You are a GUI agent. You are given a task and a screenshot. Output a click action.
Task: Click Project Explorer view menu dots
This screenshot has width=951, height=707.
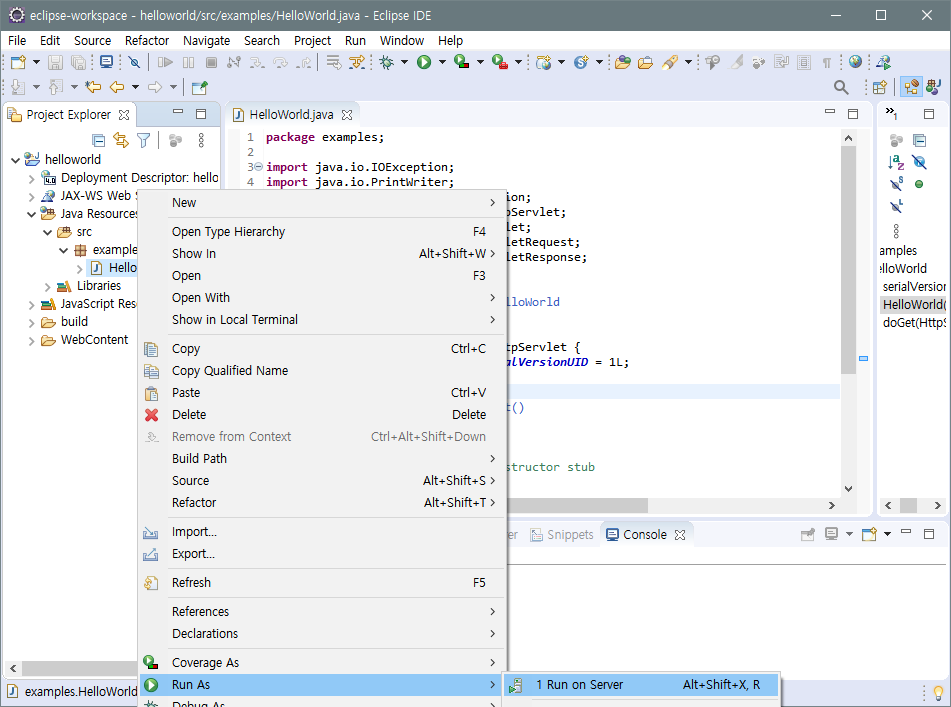[x=201, y=141]
